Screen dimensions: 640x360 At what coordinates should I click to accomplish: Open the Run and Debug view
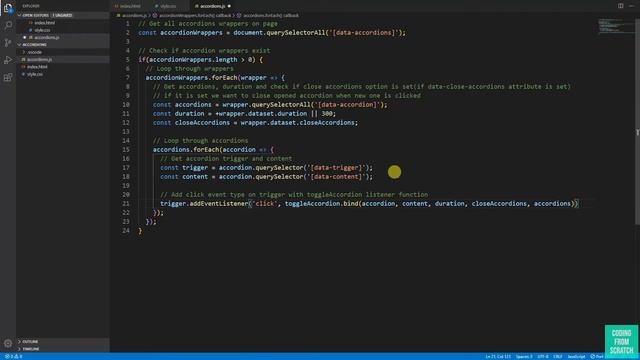coord(8,60)
